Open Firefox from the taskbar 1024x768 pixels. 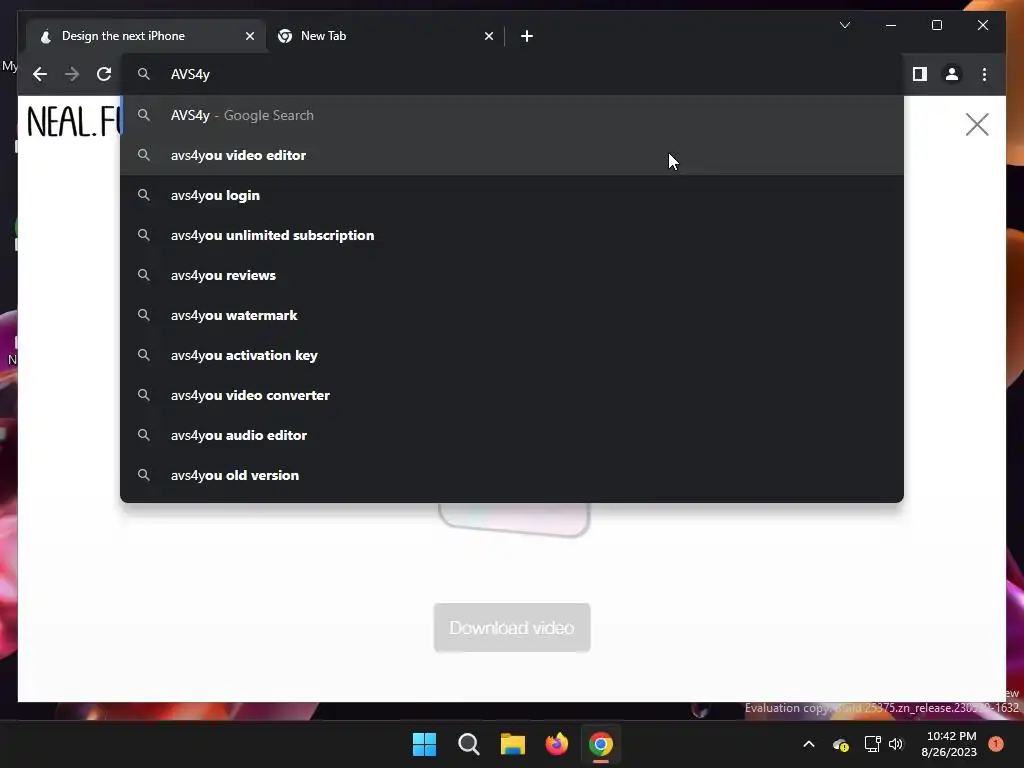pyautogui.click(x=556, y=744)
